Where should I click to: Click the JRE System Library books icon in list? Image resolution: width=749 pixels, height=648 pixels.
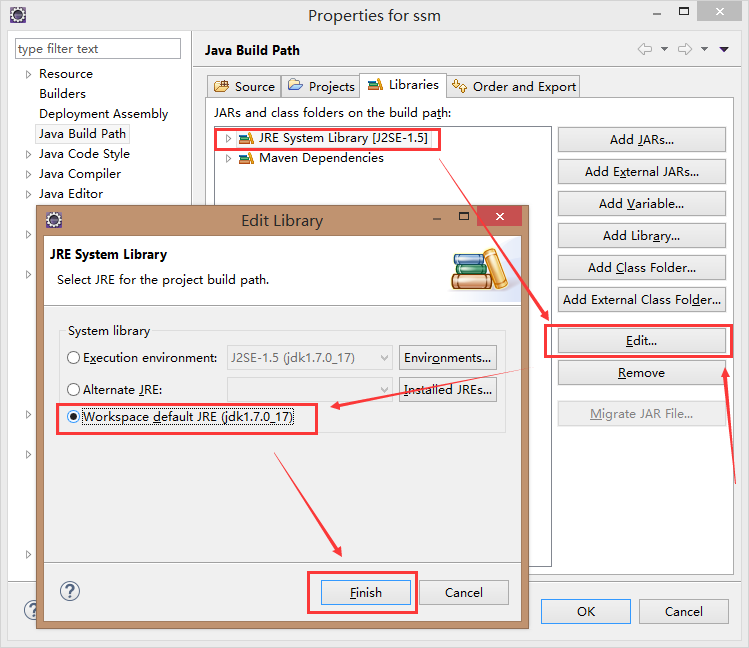coord(246,138)
